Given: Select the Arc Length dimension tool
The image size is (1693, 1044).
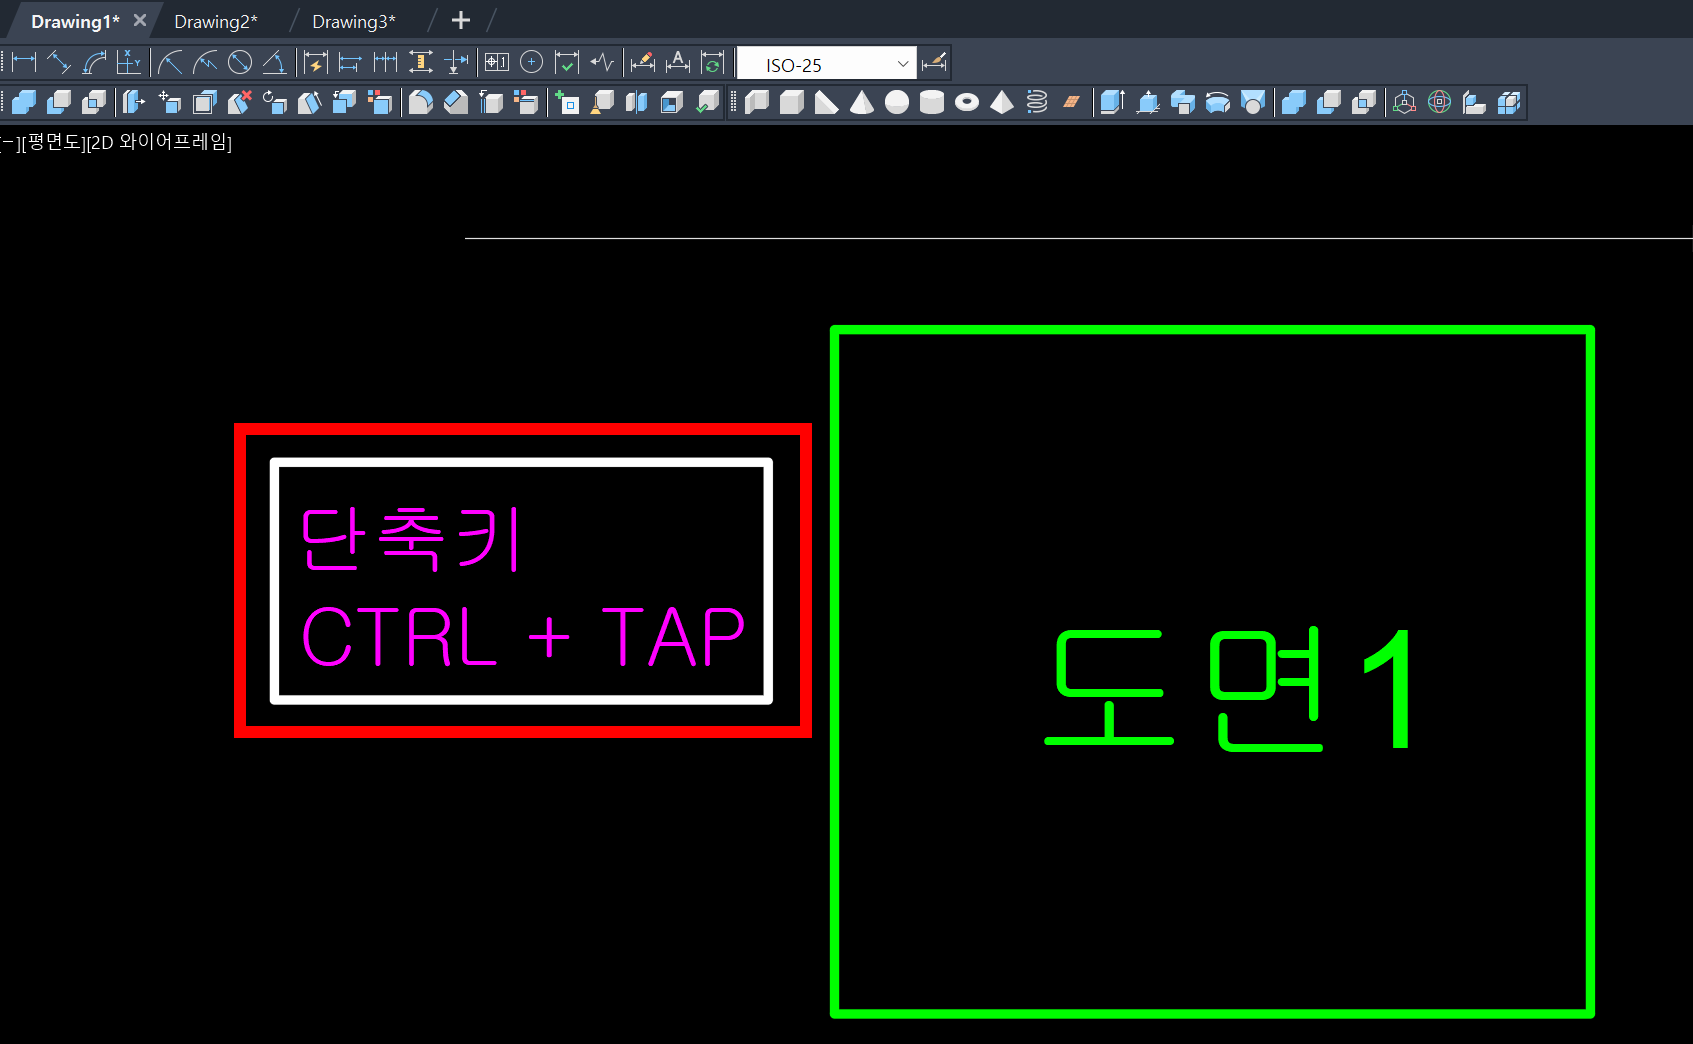Looking at the screenshot, I should 93,62.
